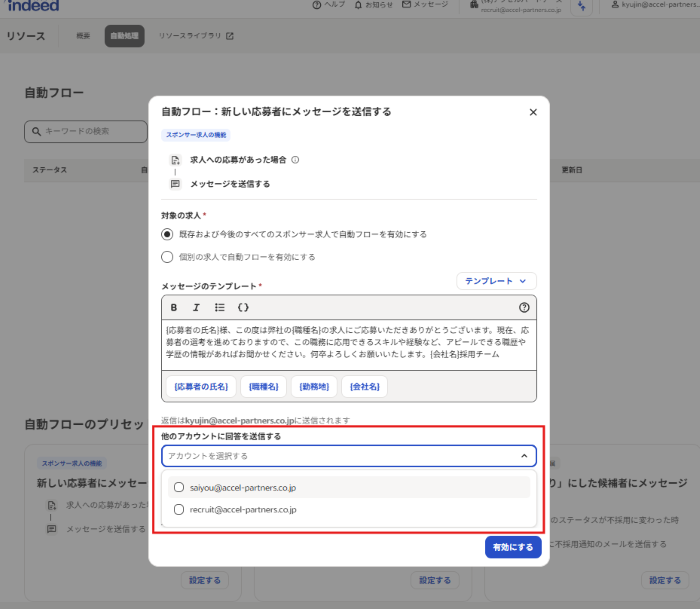This screenshot has width=700, height=609.
Task: Collapse the アカウントを選択する dropdown
Action: click(524, 456)
